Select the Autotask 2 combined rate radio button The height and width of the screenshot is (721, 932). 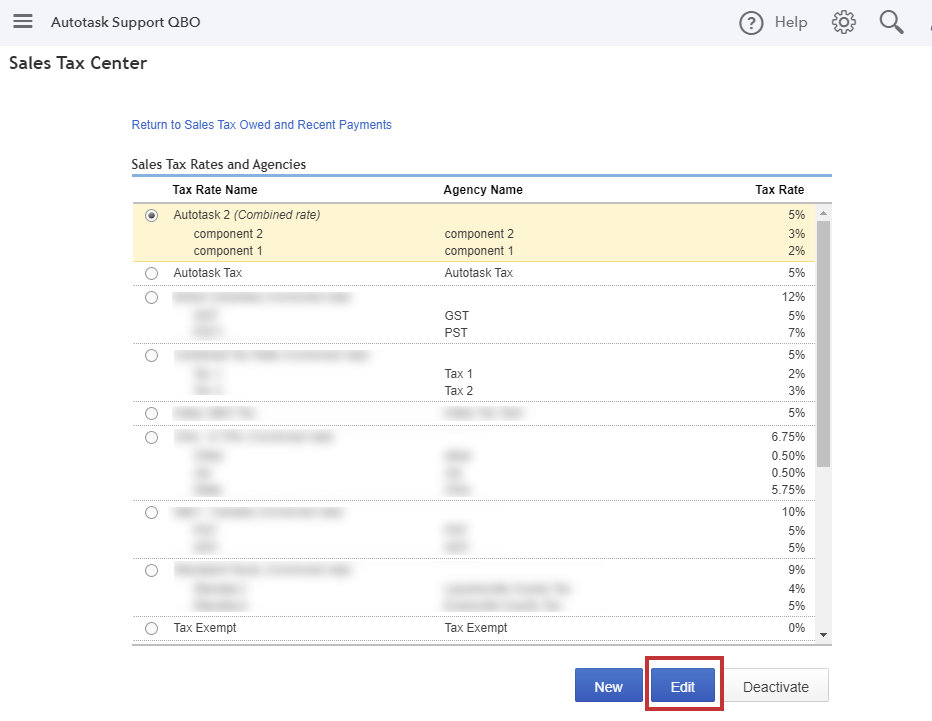click(152, 214)
